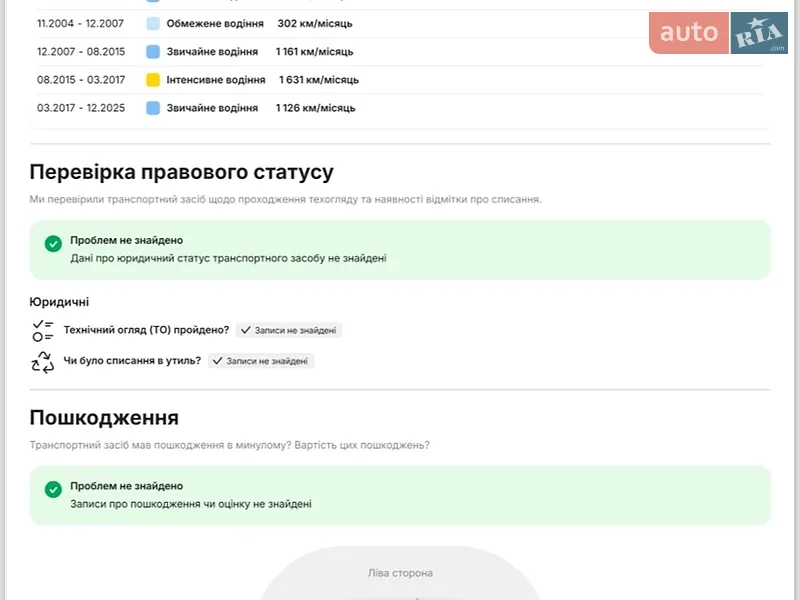Click the date range 08.2015 - 03.2017
The height and width of the screenshot is (600, 800).
pyautogui.click(x=81, y=80)
